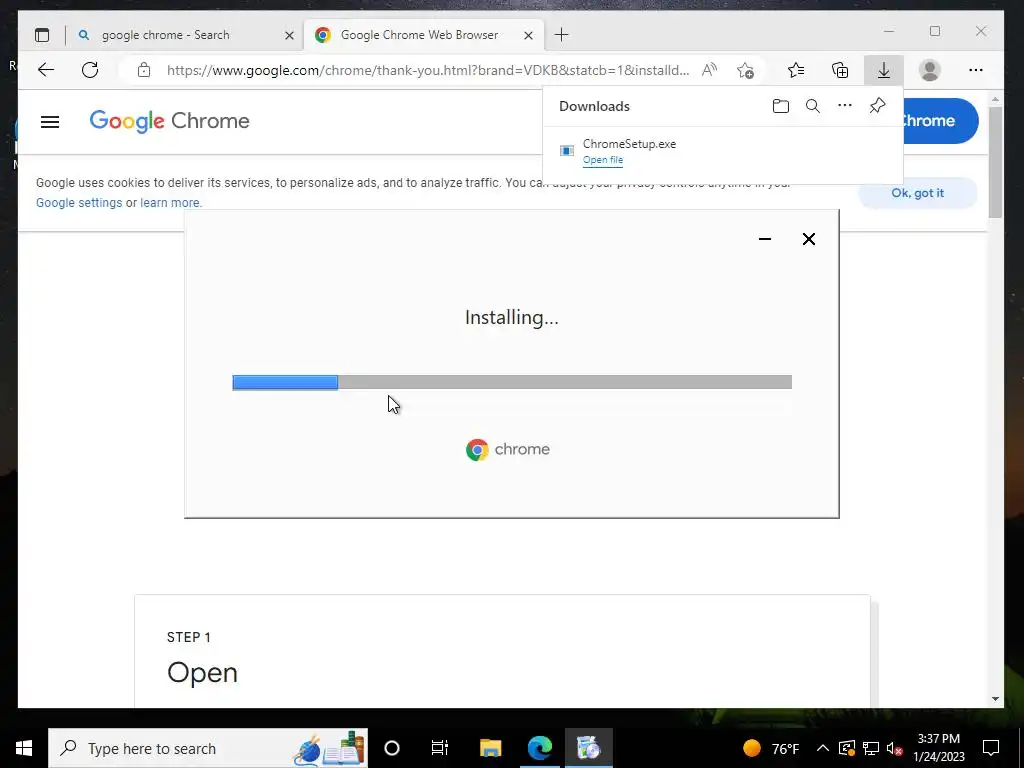Screen dimensions: 1024x768
Task: Switch to the google chrome - Search tab
Action: click(x=185, y=35)
